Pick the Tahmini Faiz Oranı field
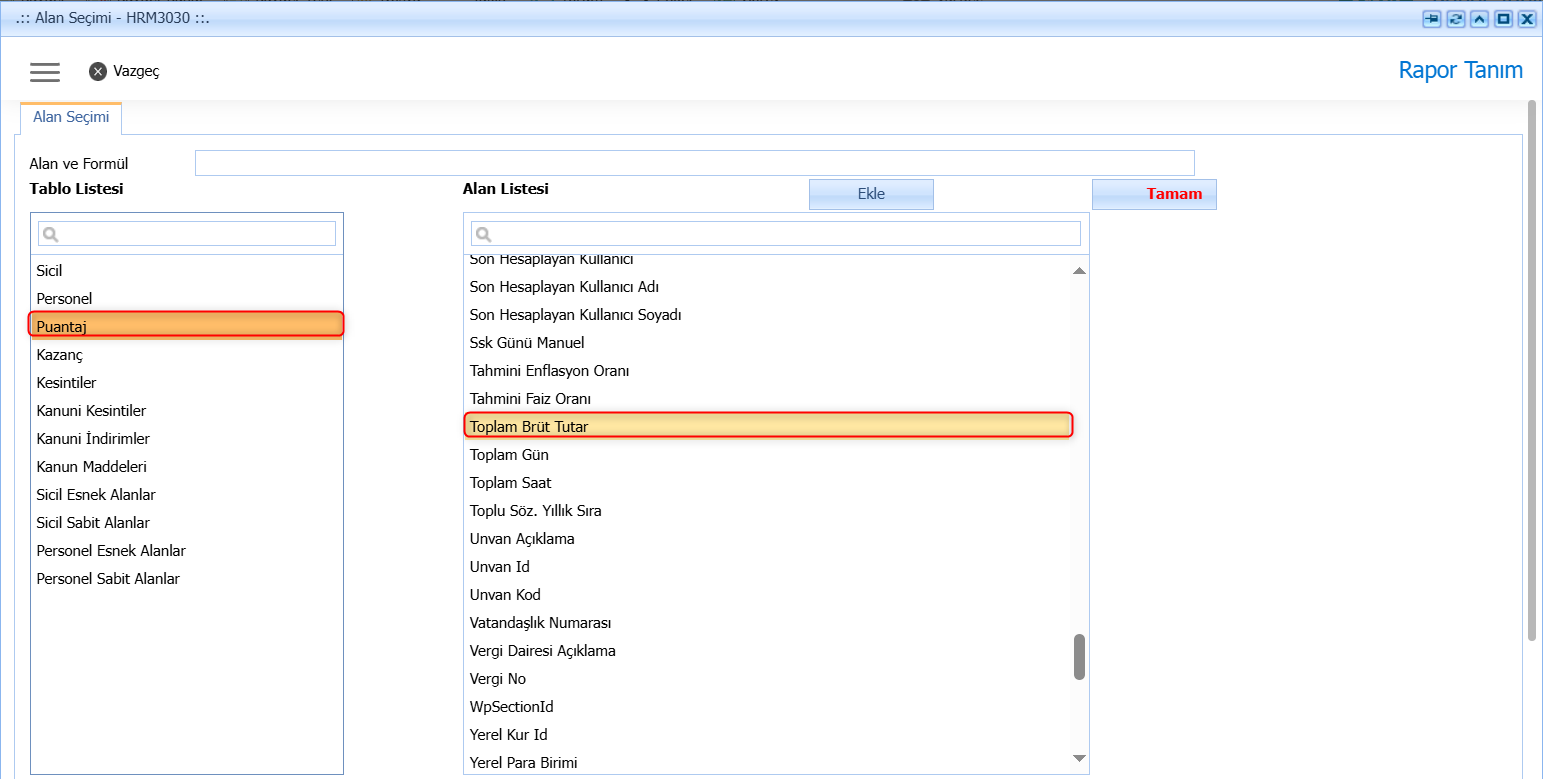1543x779 pixels. point(768,399)
